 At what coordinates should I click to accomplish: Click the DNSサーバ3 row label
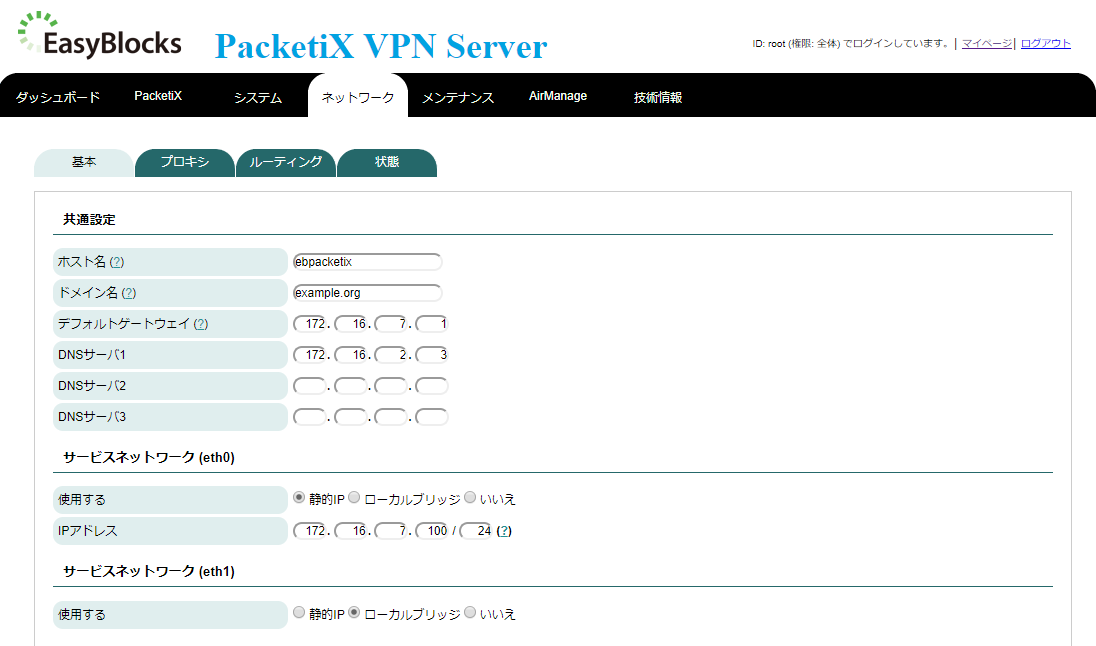point(171,417)
